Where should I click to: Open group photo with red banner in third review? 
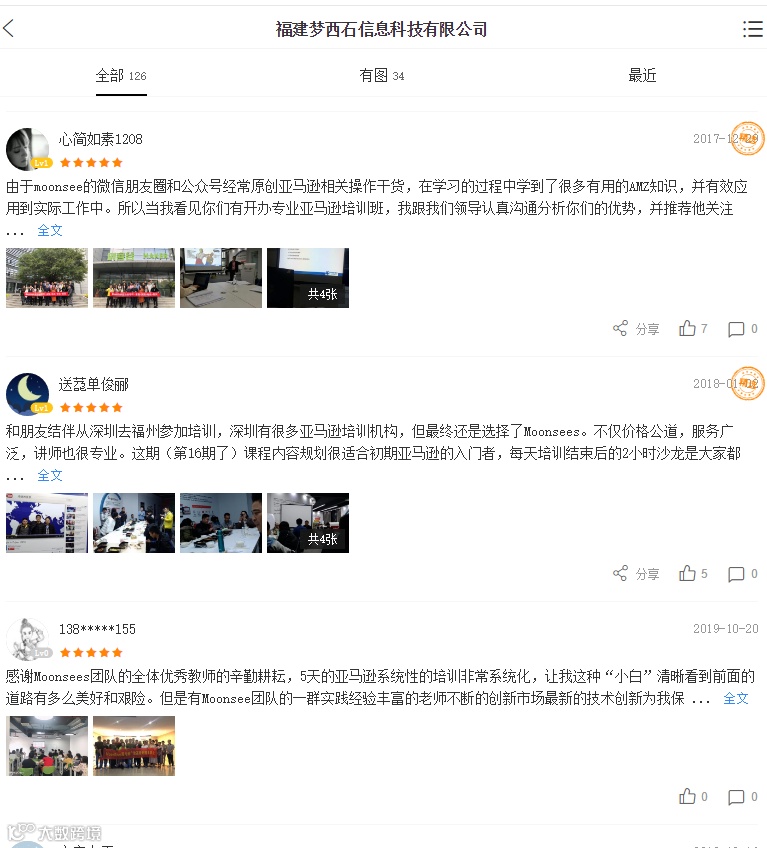click(134, 746)
